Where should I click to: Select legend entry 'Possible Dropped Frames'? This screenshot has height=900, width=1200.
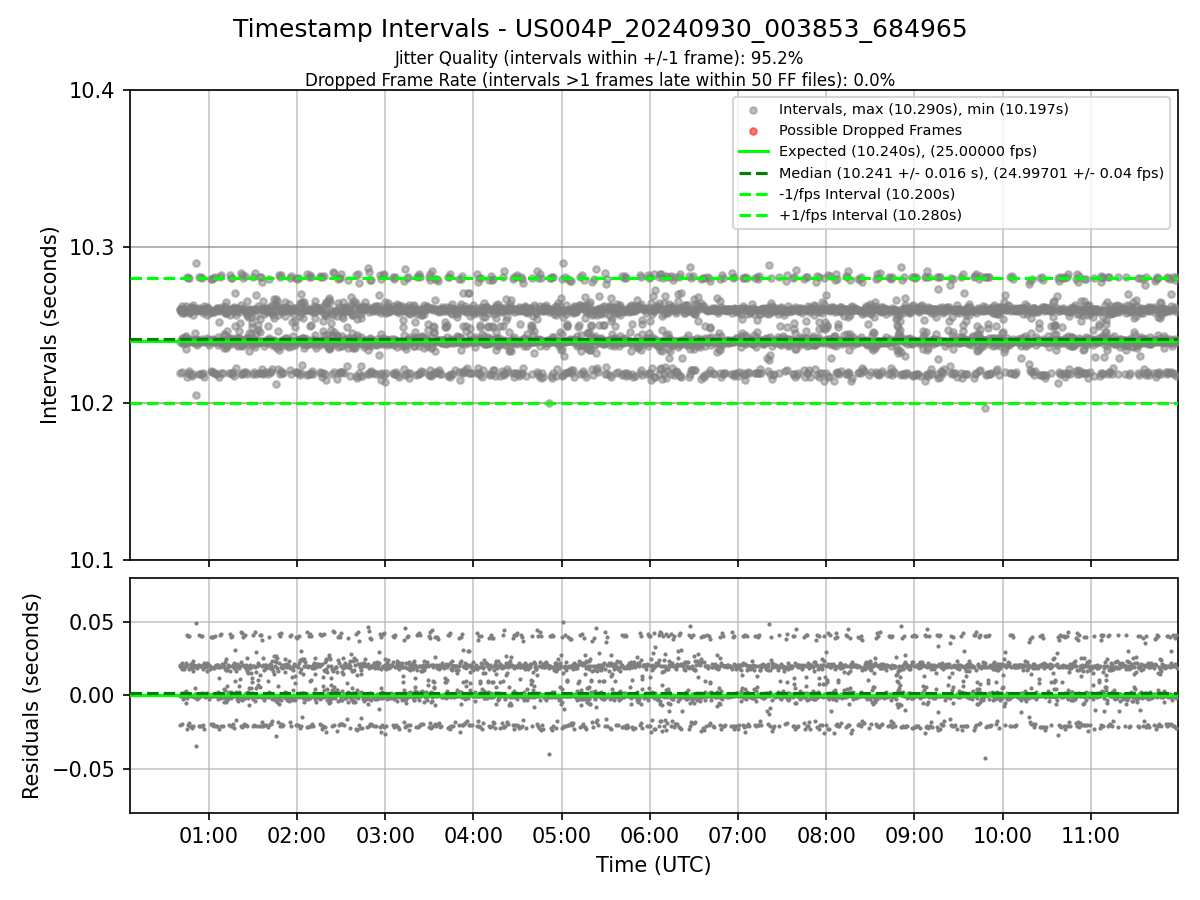pos(870,130)
